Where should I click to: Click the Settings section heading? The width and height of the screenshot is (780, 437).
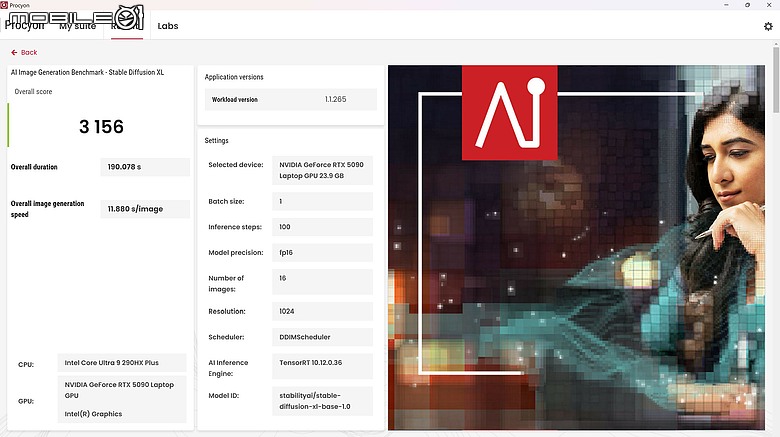216,140
